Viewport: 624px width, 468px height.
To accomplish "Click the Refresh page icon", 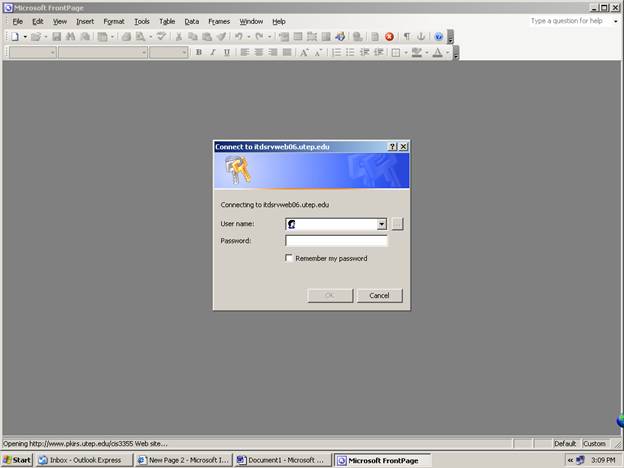I will tap(375, 37).
